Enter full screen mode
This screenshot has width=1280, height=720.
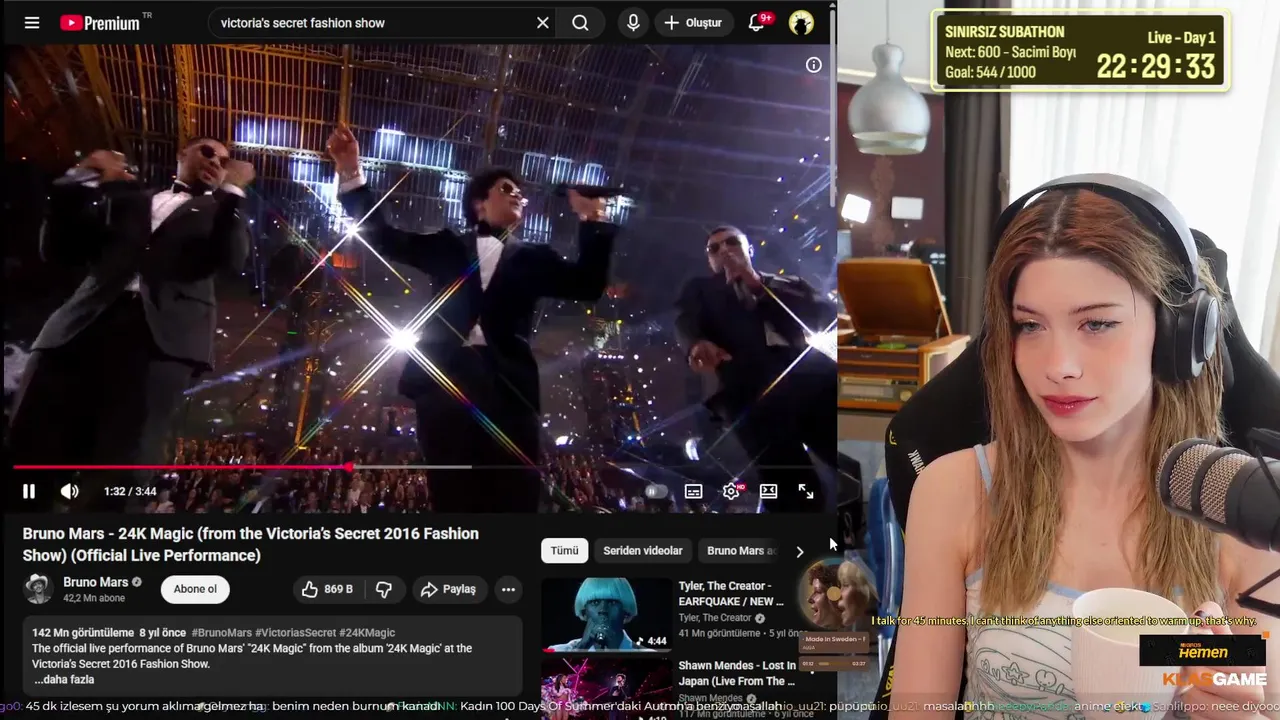click(806, 491)
